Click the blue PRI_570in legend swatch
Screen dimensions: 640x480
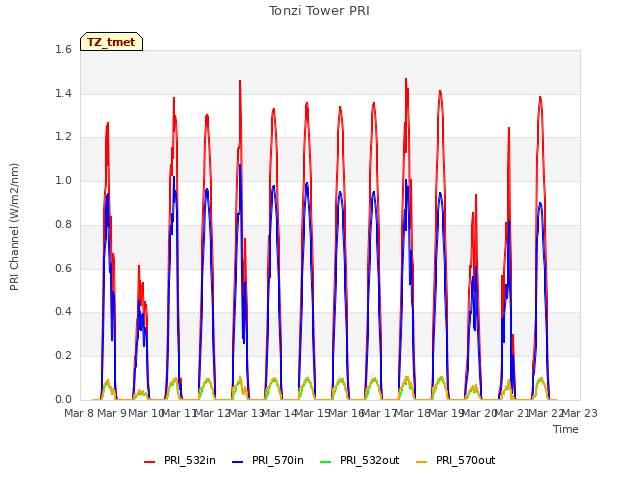click(238, 462)
